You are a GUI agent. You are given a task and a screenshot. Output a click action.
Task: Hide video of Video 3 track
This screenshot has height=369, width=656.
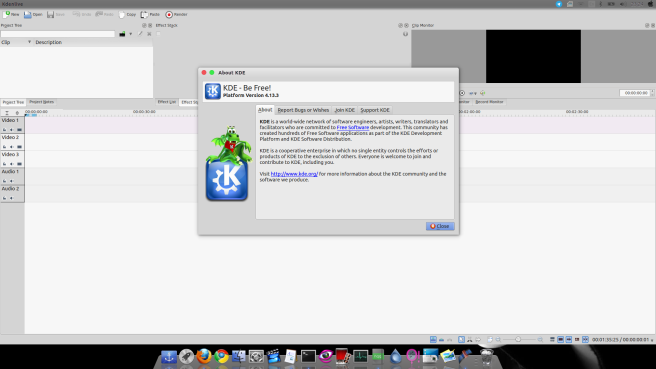[x=19, y=164]
